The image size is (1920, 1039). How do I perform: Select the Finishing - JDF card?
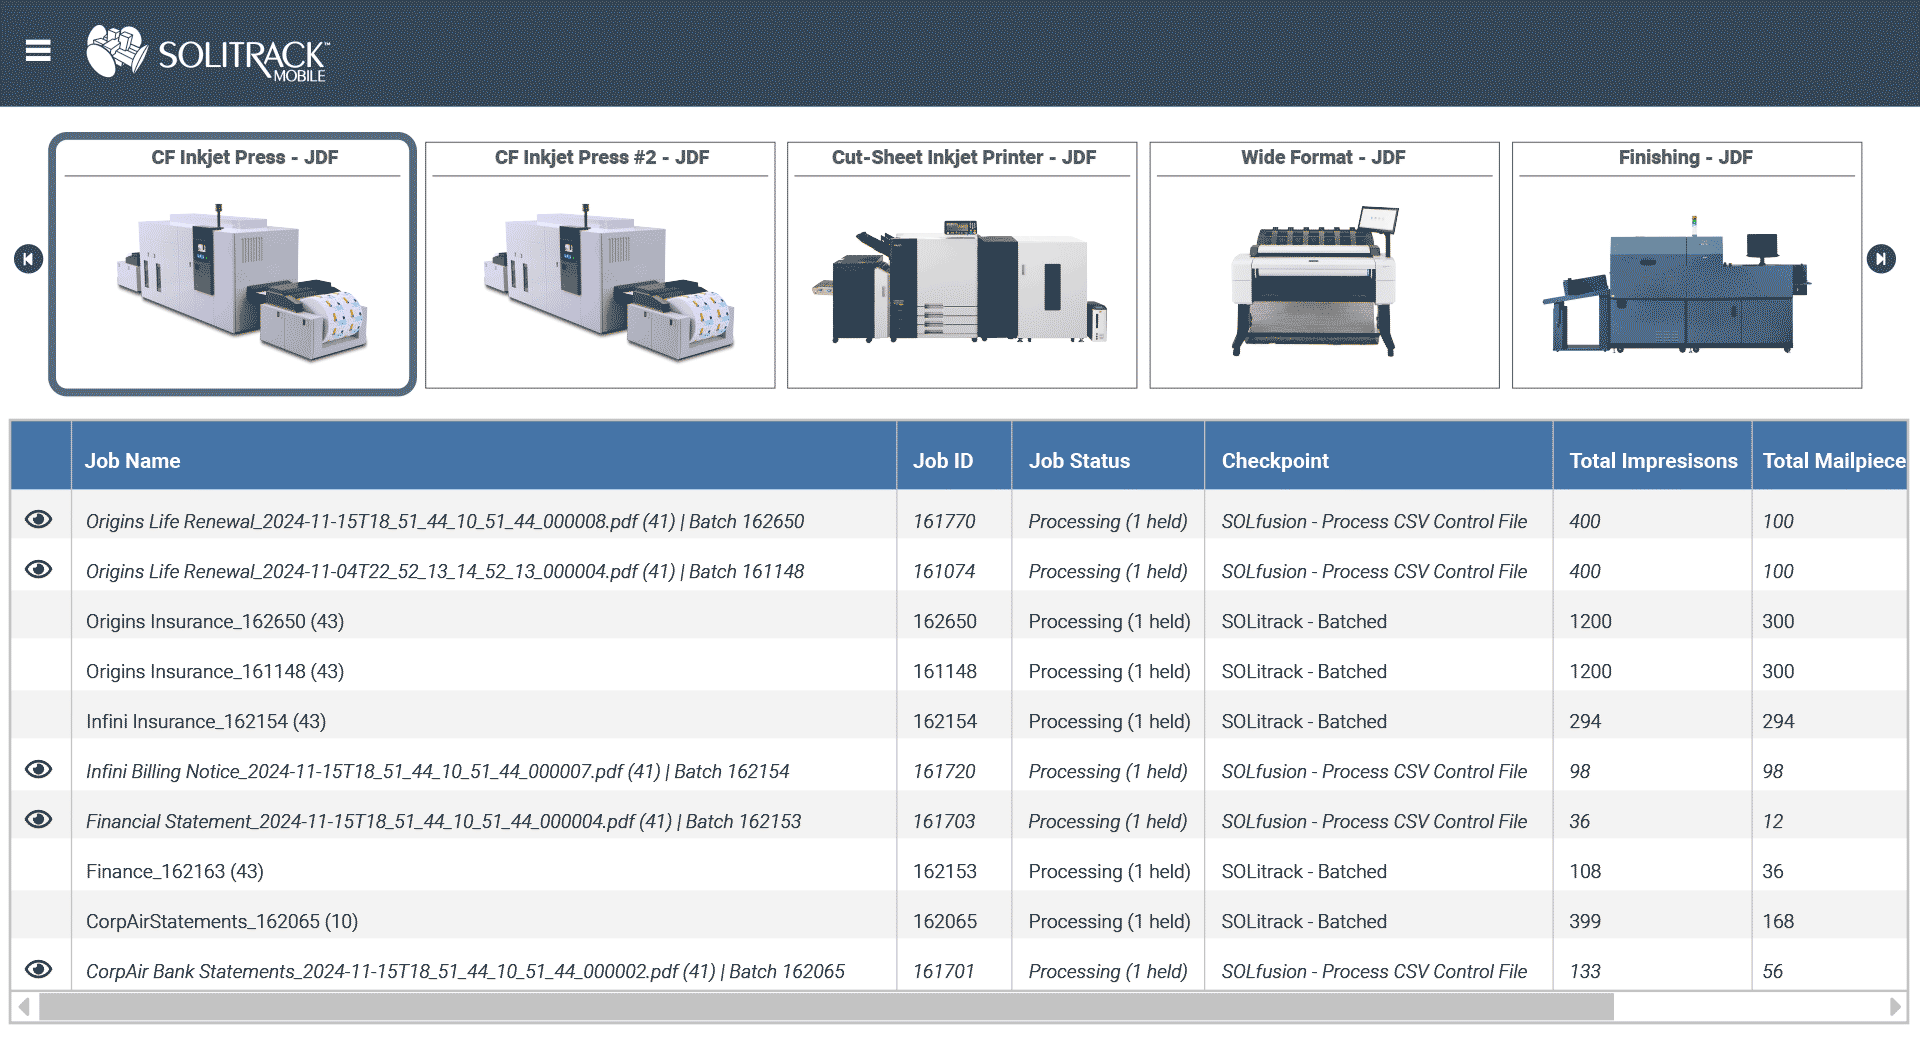pyautogui.click(x=1686, y=265)
